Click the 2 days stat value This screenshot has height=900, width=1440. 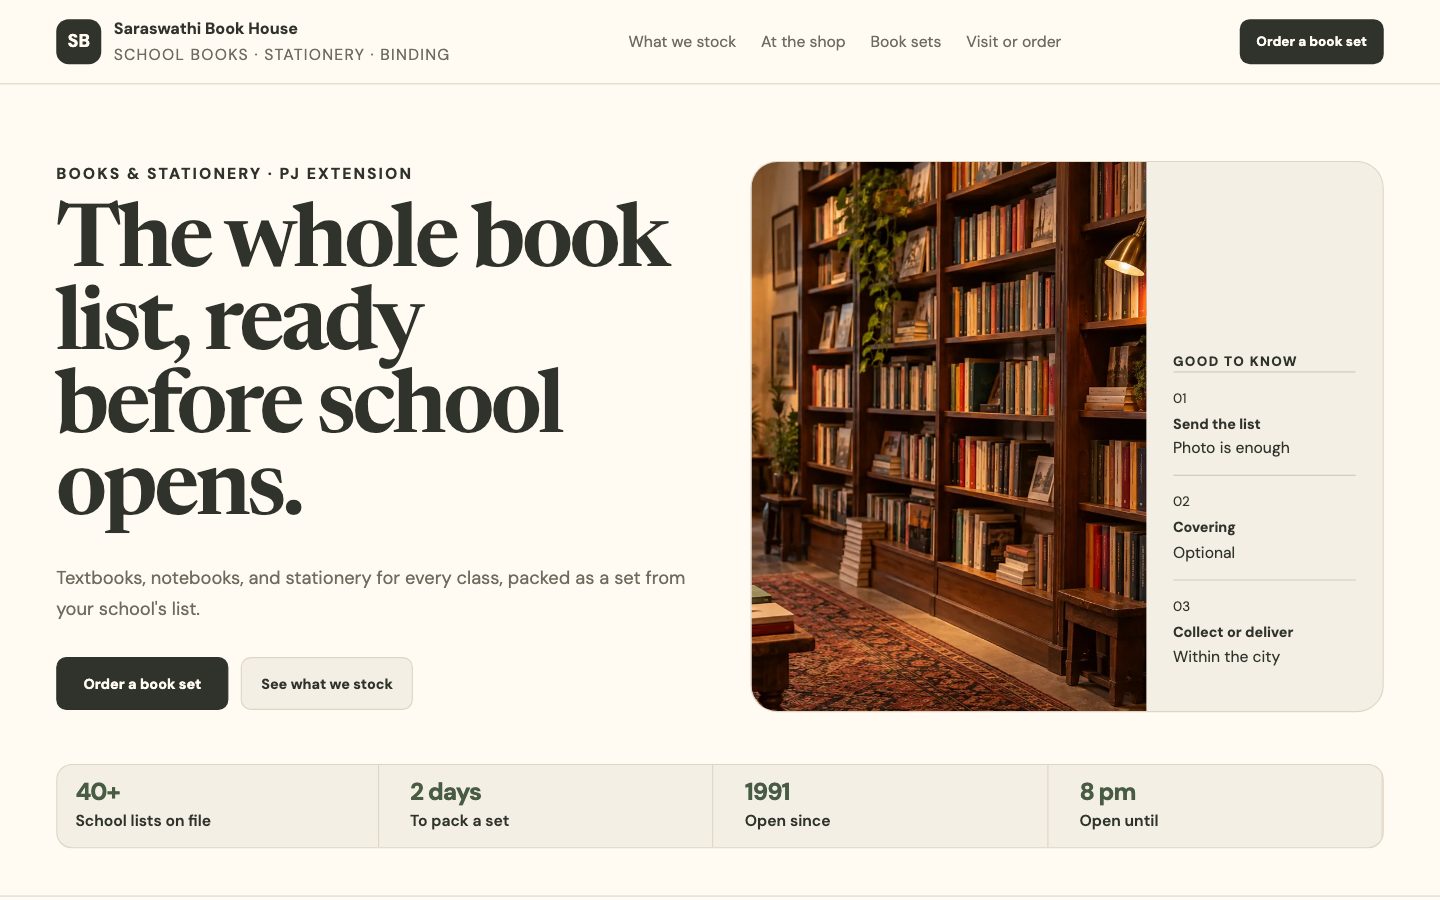click(445, 791)
